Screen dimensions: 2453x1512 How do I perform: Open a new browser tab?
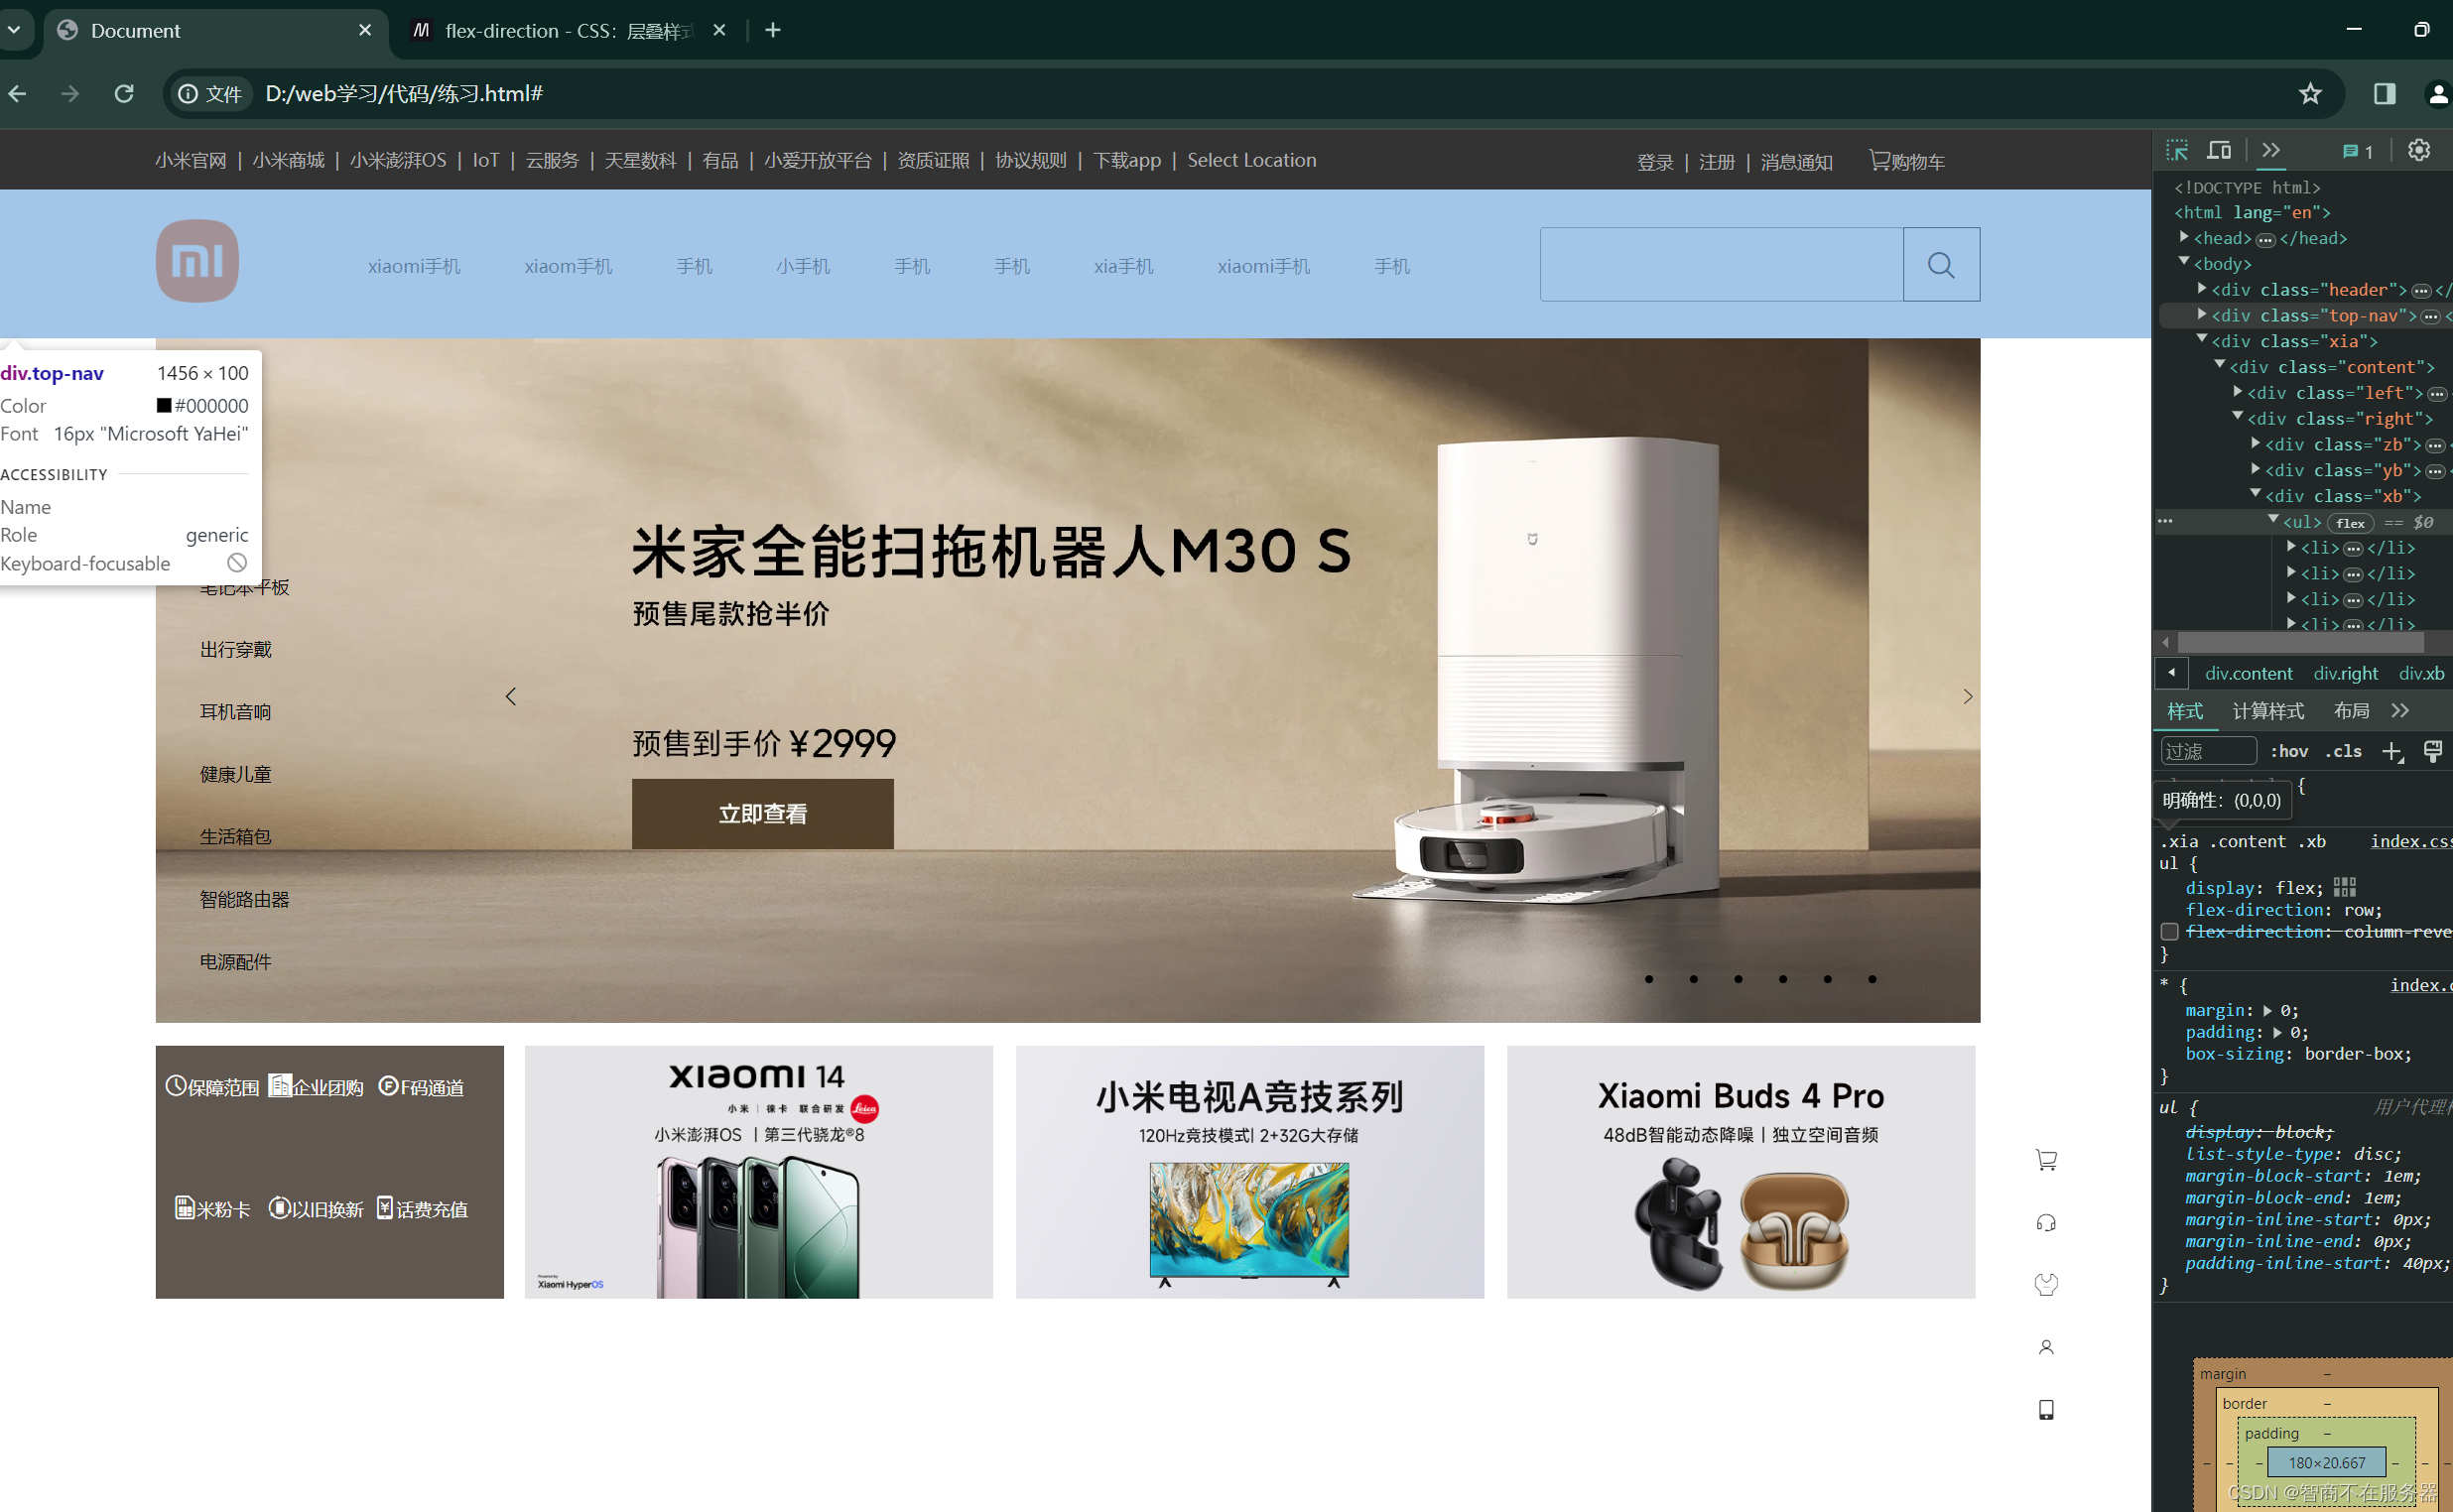tap(772, 30)
